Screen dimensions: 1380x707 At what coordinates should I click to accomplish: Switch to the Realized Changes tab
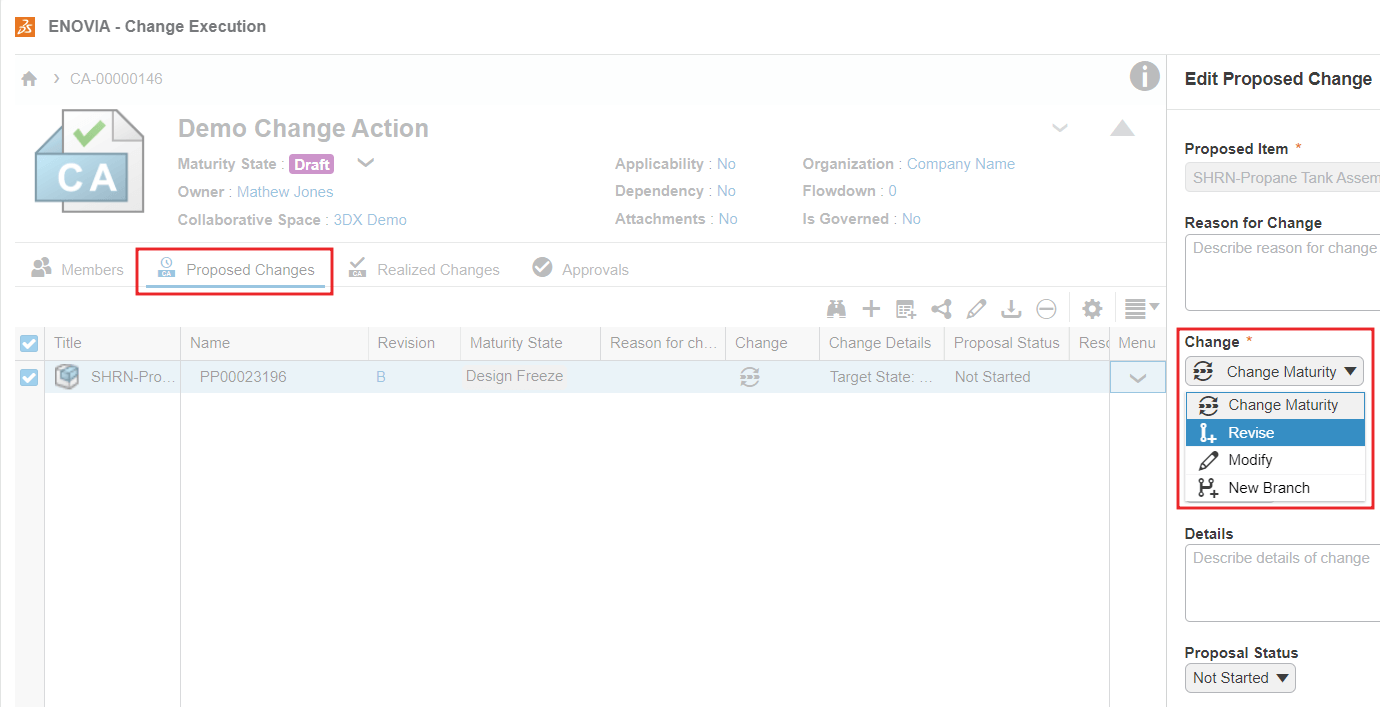[x=424, y=269]
